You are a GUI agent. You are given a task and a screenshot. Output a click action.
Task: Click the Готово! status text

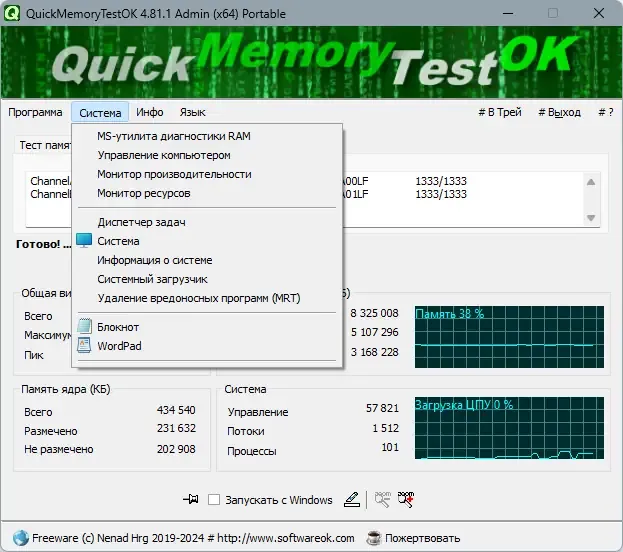coord(43,244)
